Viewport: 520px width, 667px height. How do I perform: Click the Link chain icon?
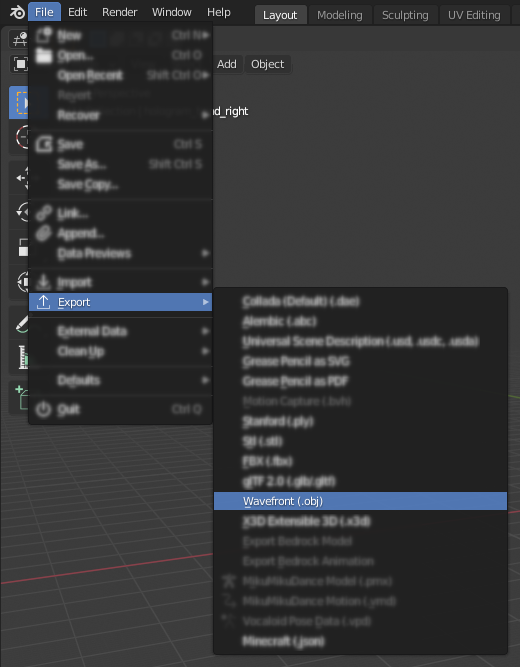coord(43,213)
